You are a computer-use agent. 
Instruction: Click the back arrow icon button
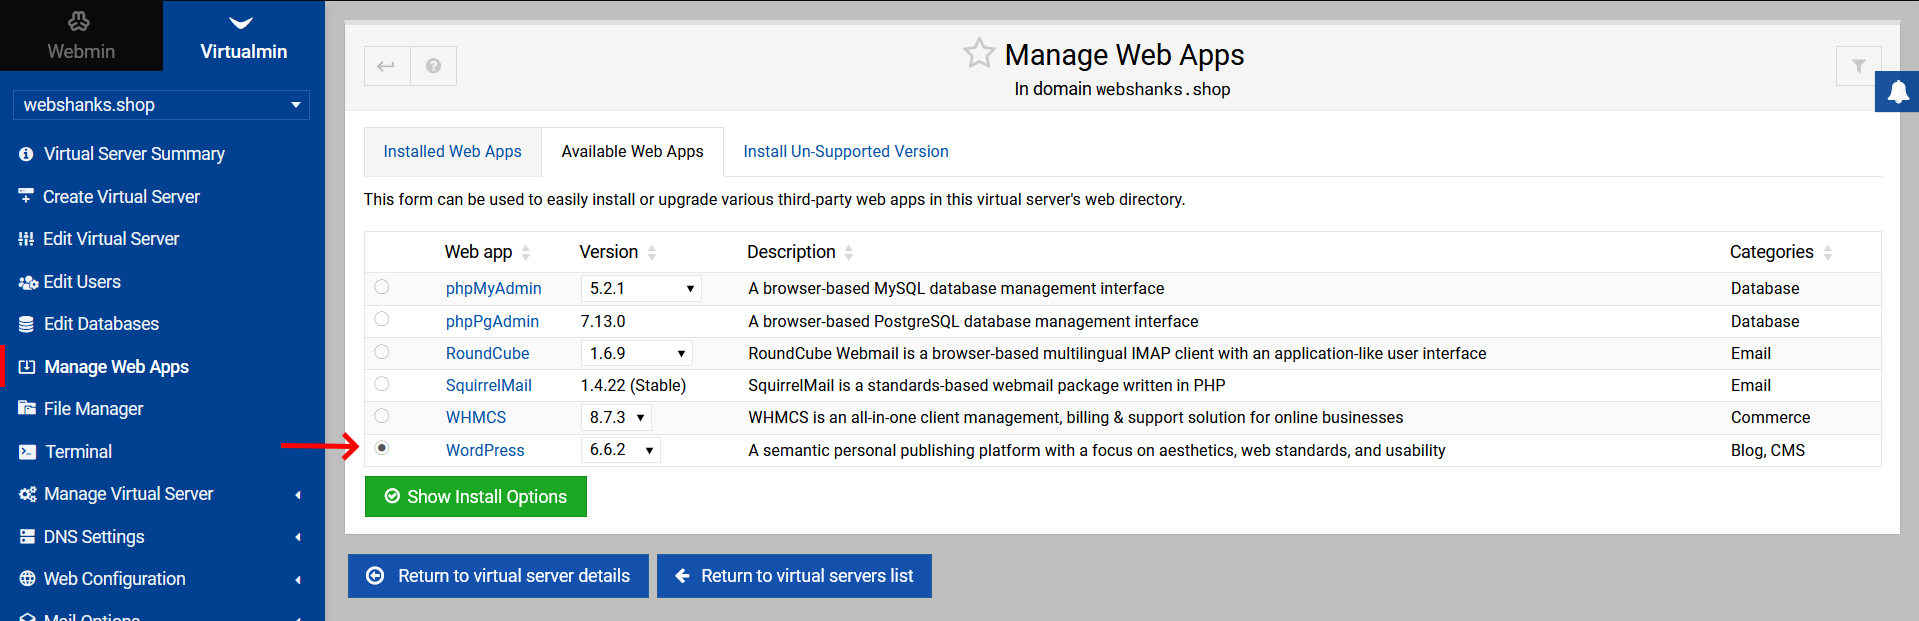pyautogui.click(x=387, y=66)
